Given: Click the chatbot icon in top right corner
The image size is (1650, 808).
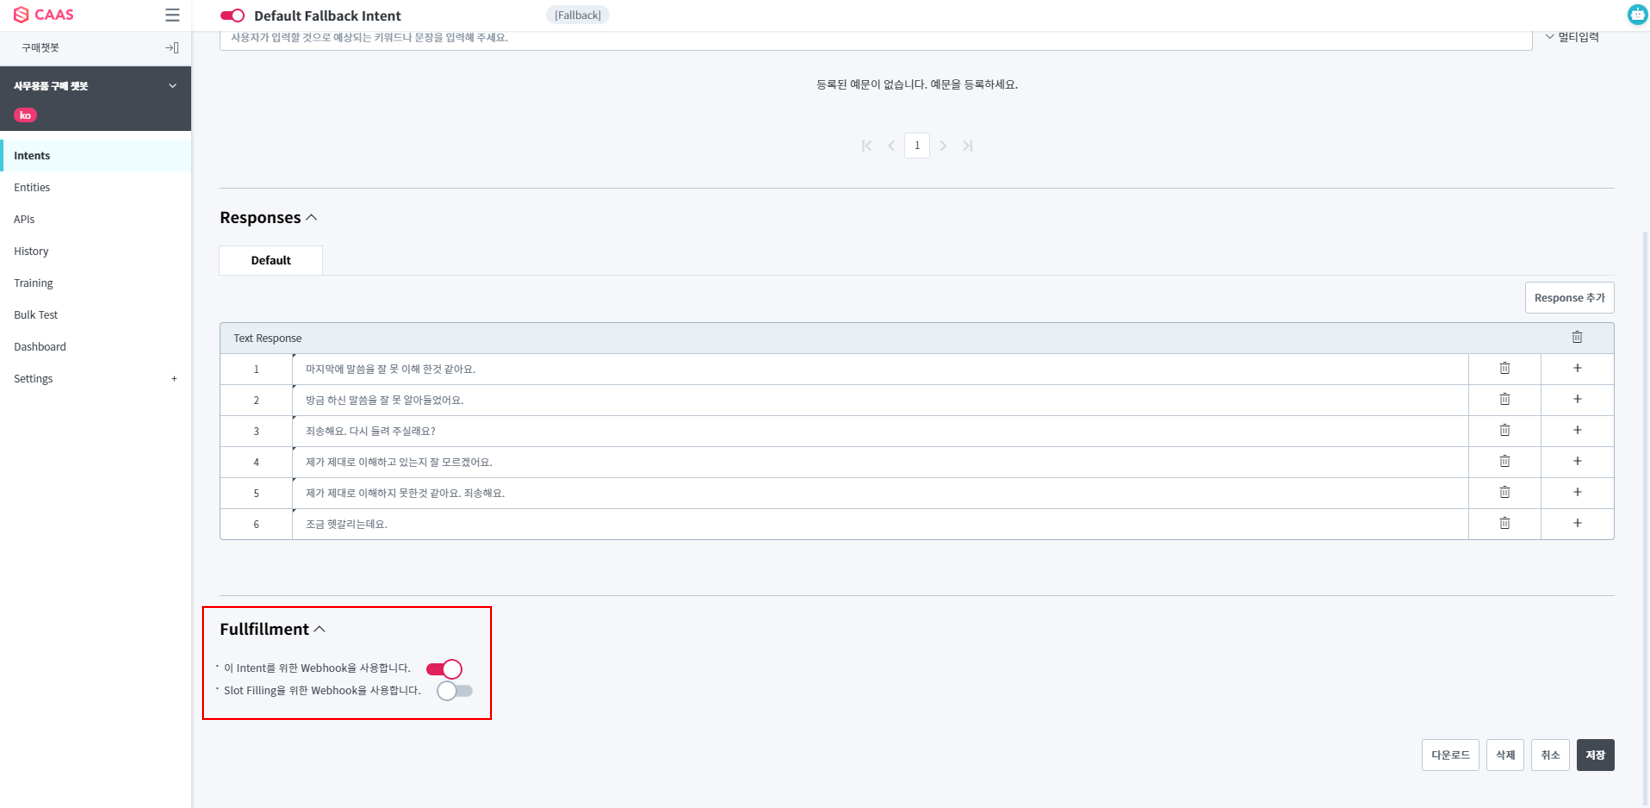Looking at the screenshot, I should coord(1636,14).
